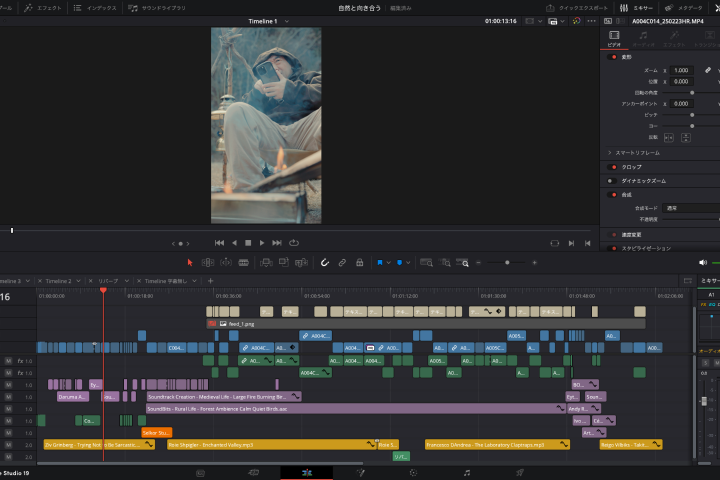Viewport: 720px width, 480px height.
Task: Open the flag color dropdown arrow
Action: tap(388, 263)
